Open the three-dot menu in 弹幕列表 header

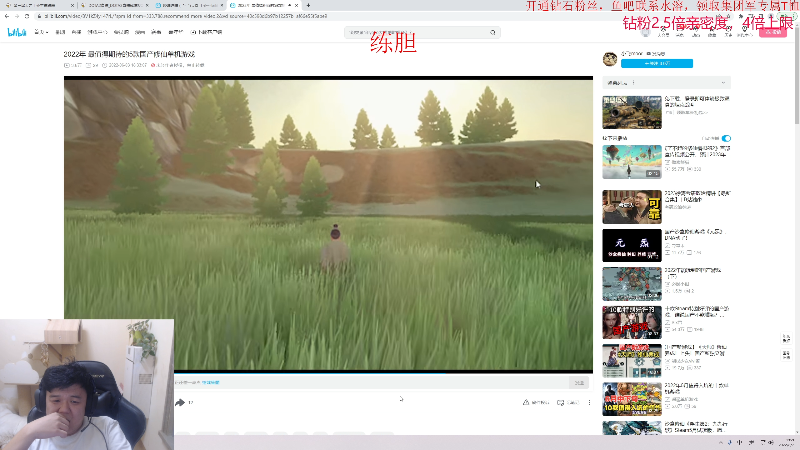point(634,83)
